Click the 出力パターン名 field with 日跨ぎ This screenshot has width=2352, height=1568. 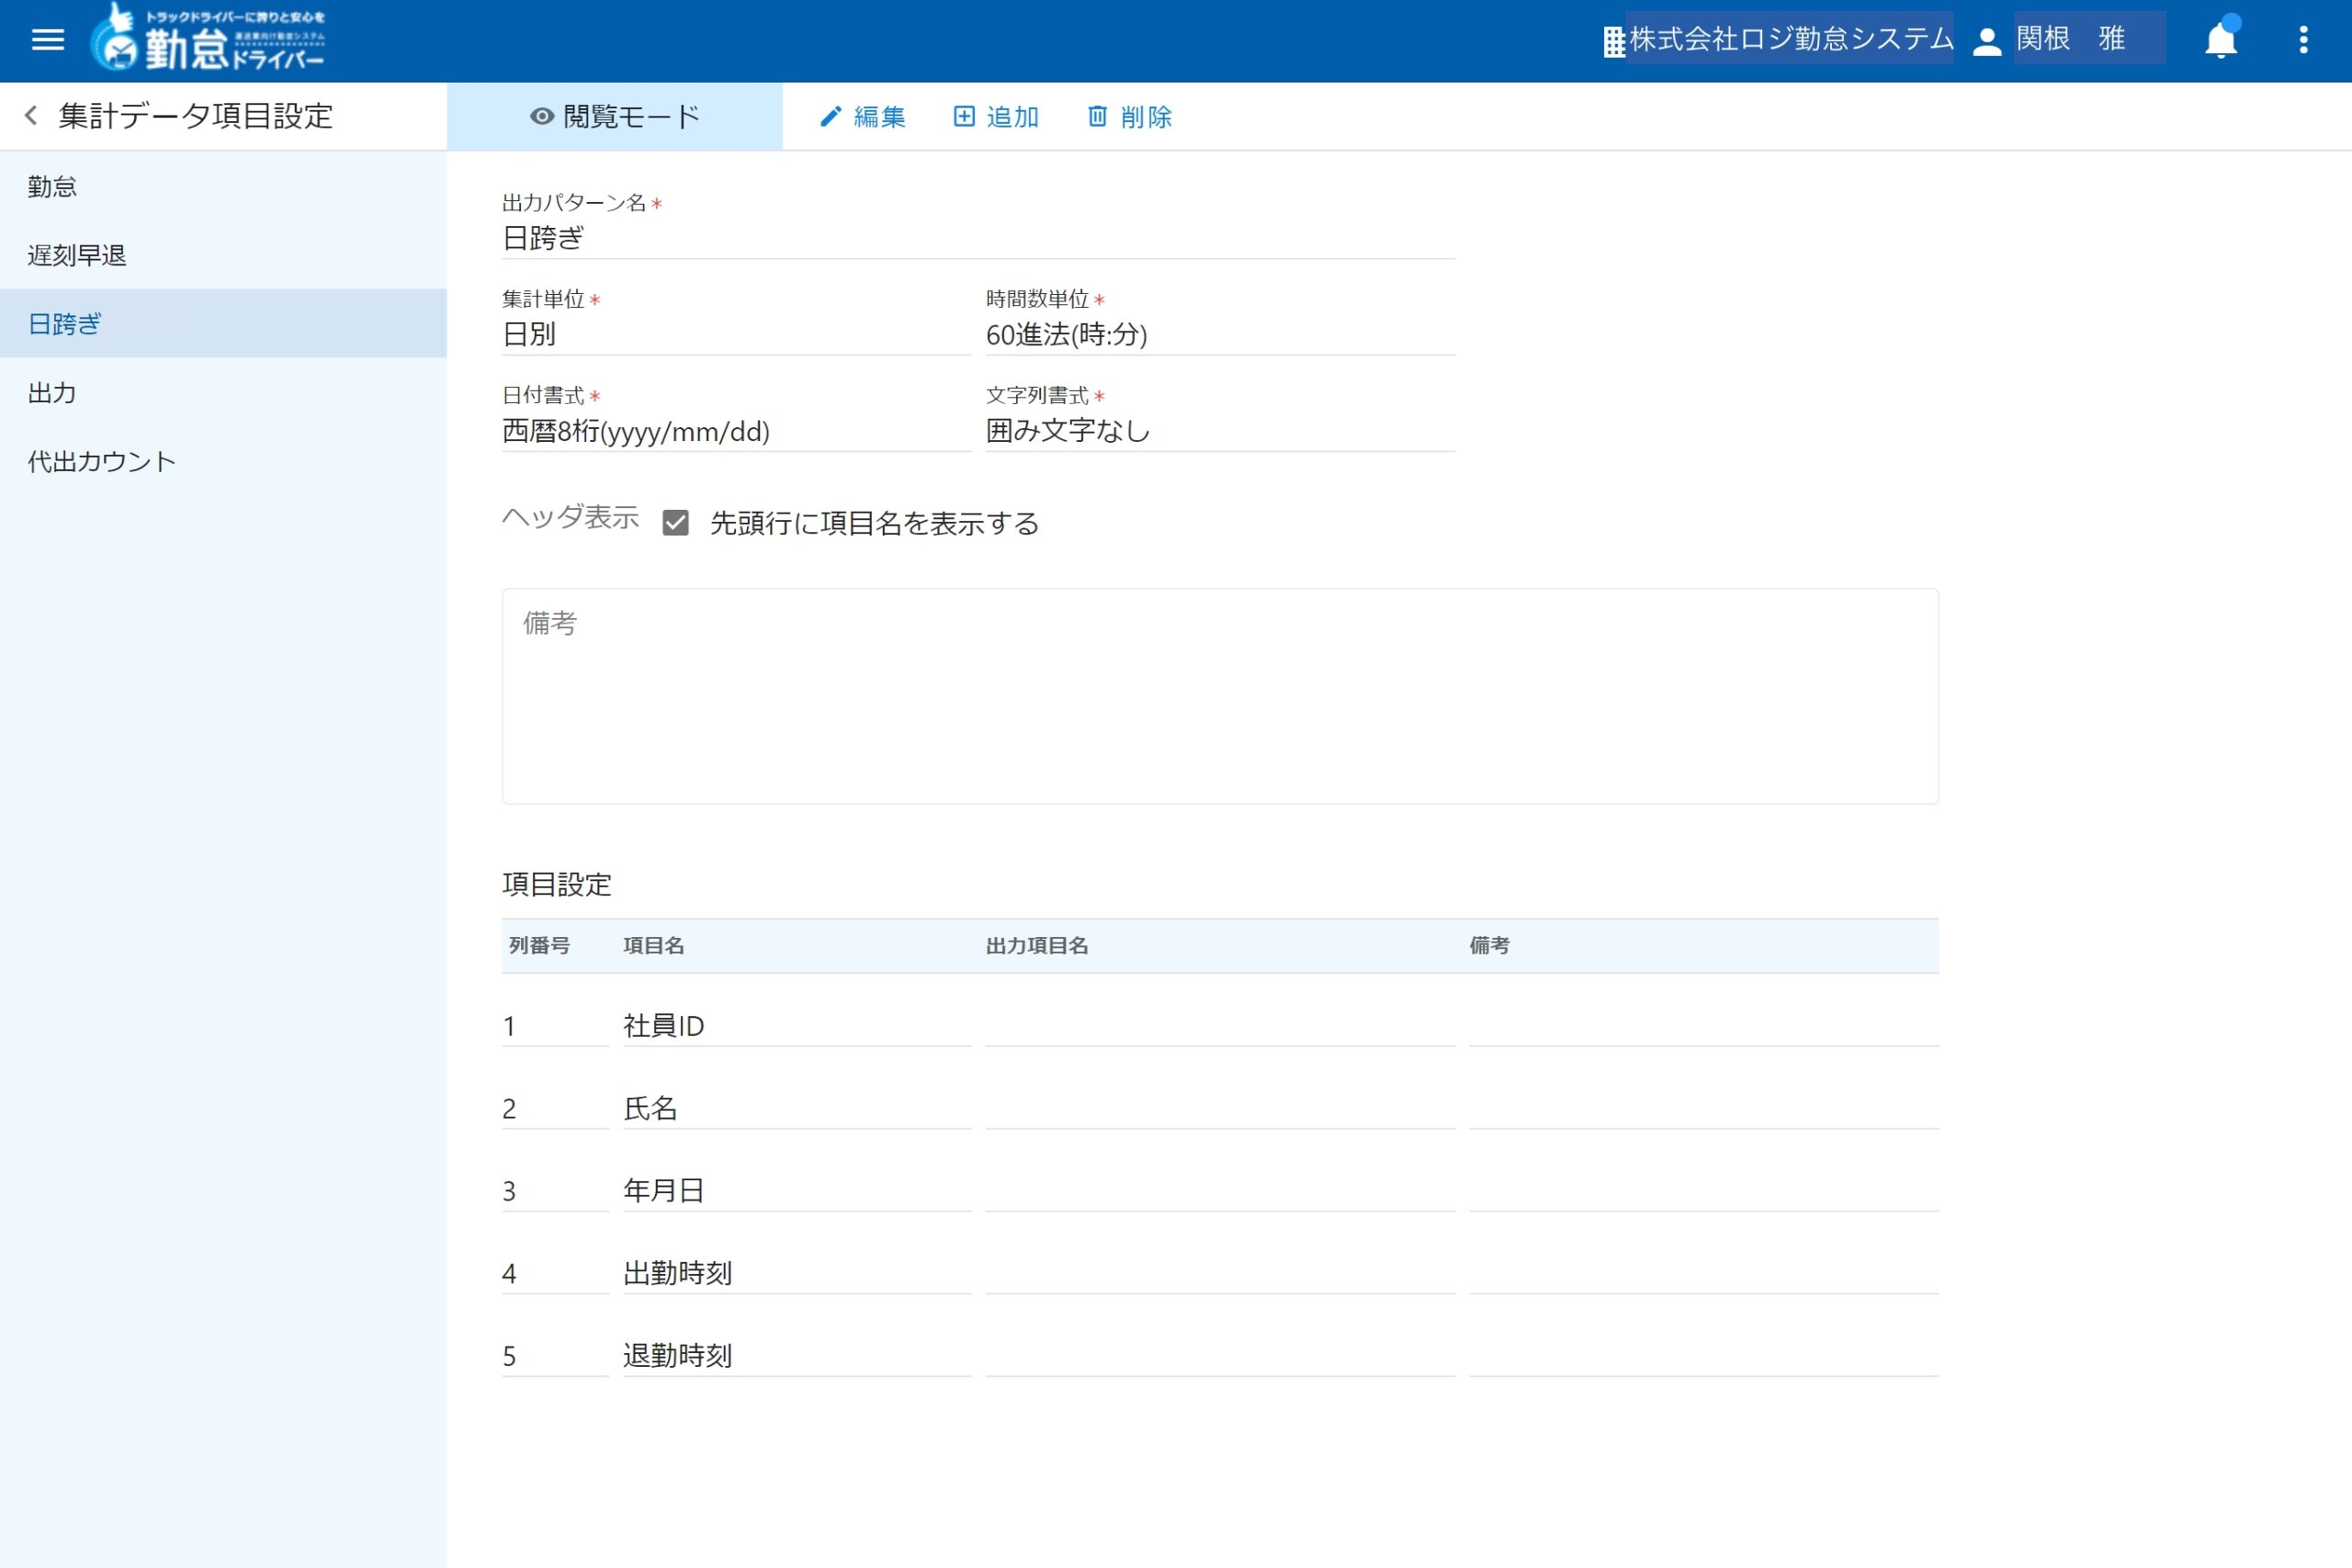coord(978,239)
